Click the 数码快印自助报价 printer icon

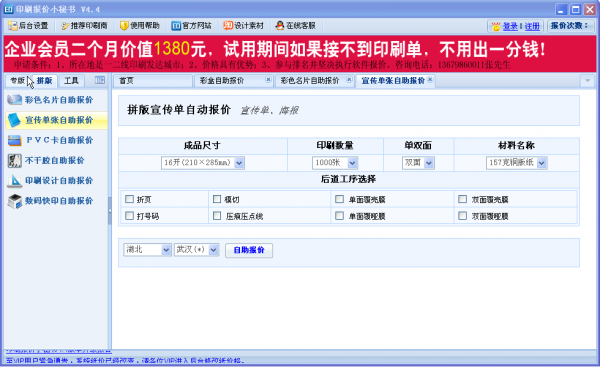point(15,201)
